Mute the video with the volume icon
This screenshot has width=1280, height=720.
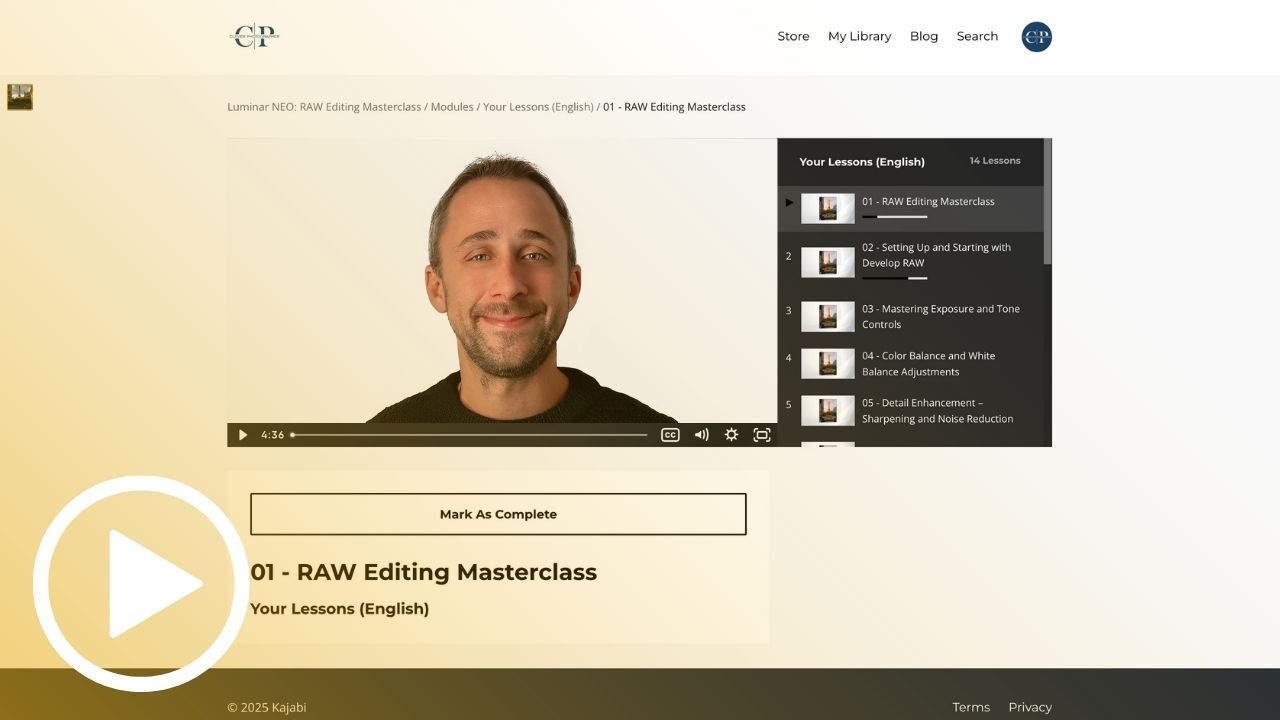[x=701, y=435]
